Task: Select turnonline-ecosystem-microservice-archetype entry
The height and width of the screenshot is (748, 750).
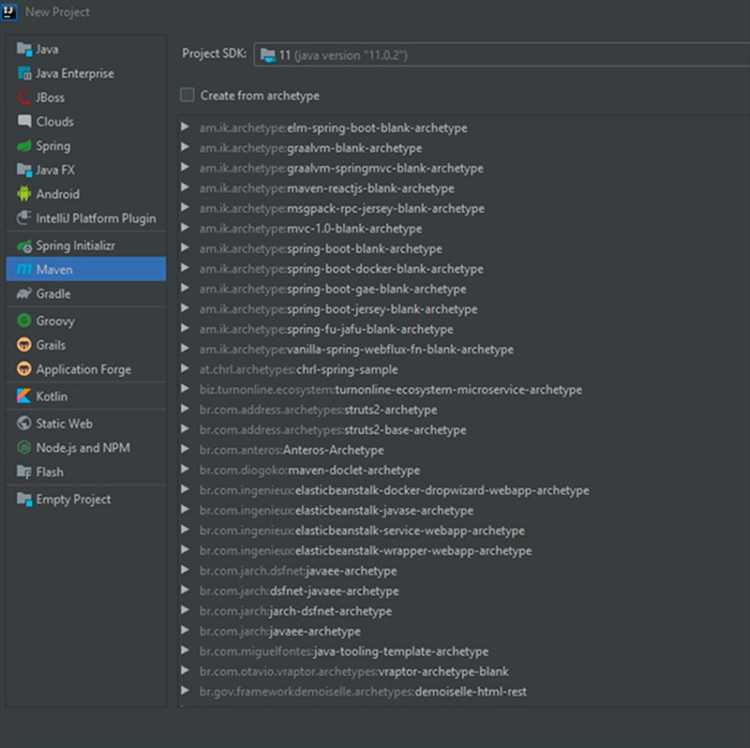Action: point(391,390)
